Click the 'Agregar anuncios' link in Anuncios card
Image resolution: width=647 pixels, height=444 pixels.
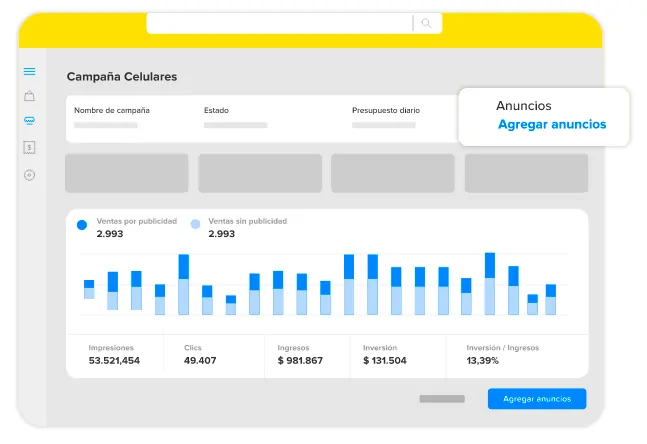point(551,125)
